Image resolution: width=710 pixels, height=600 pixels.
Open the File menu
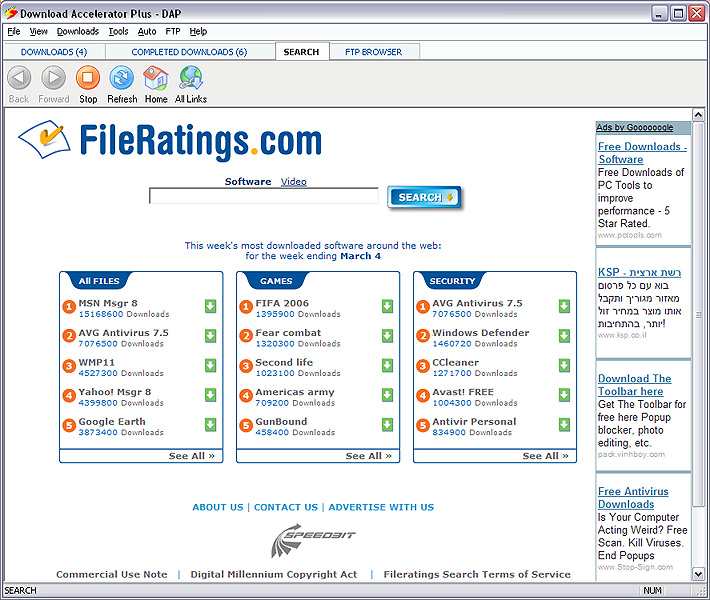pyautogui.click(x=14, y=31)
